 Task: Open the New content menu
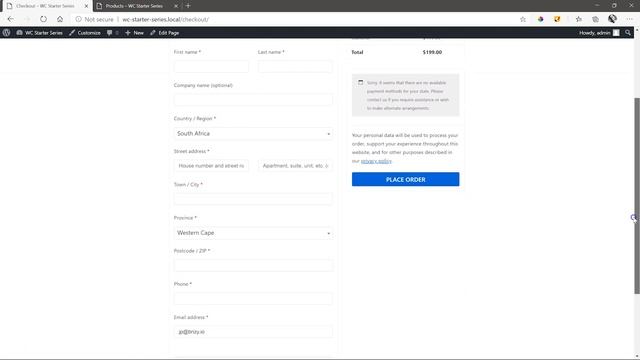(x=134, y=33)
